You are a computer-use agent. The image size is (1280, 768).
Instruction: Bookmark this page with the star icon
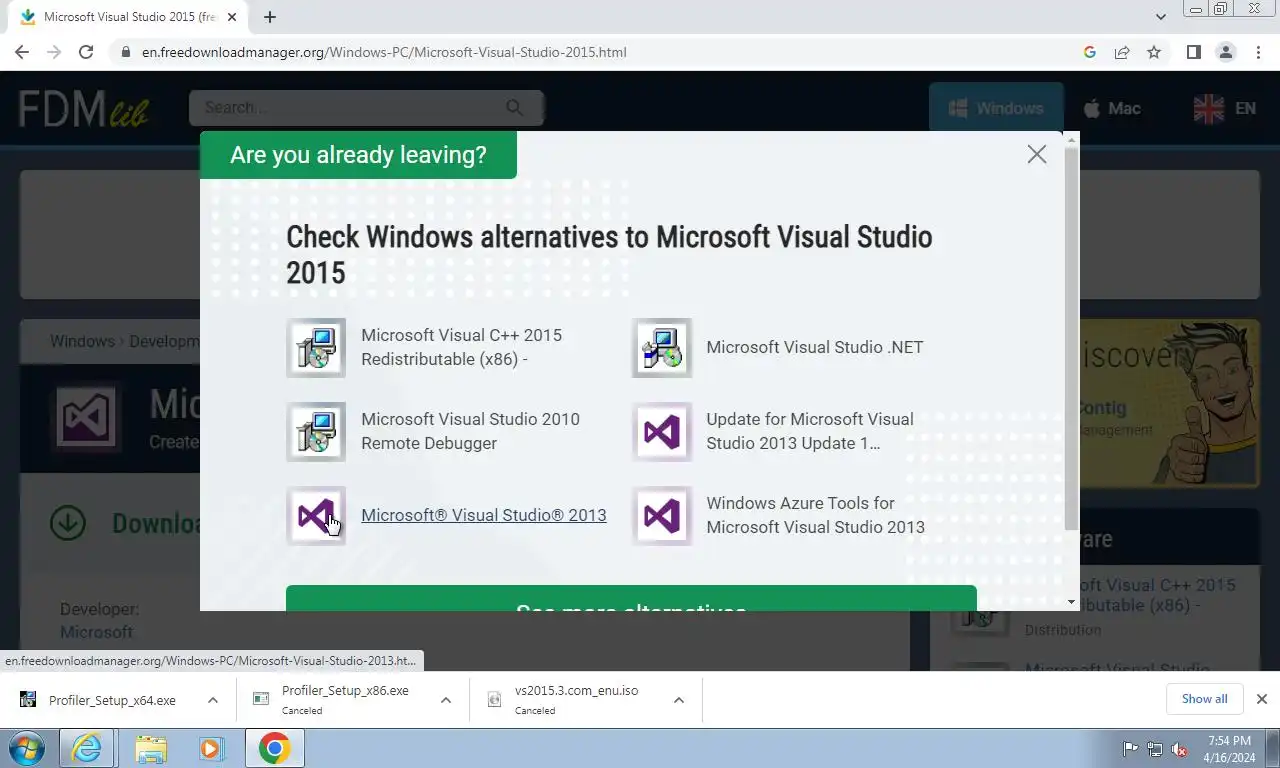pos(1154,52)
